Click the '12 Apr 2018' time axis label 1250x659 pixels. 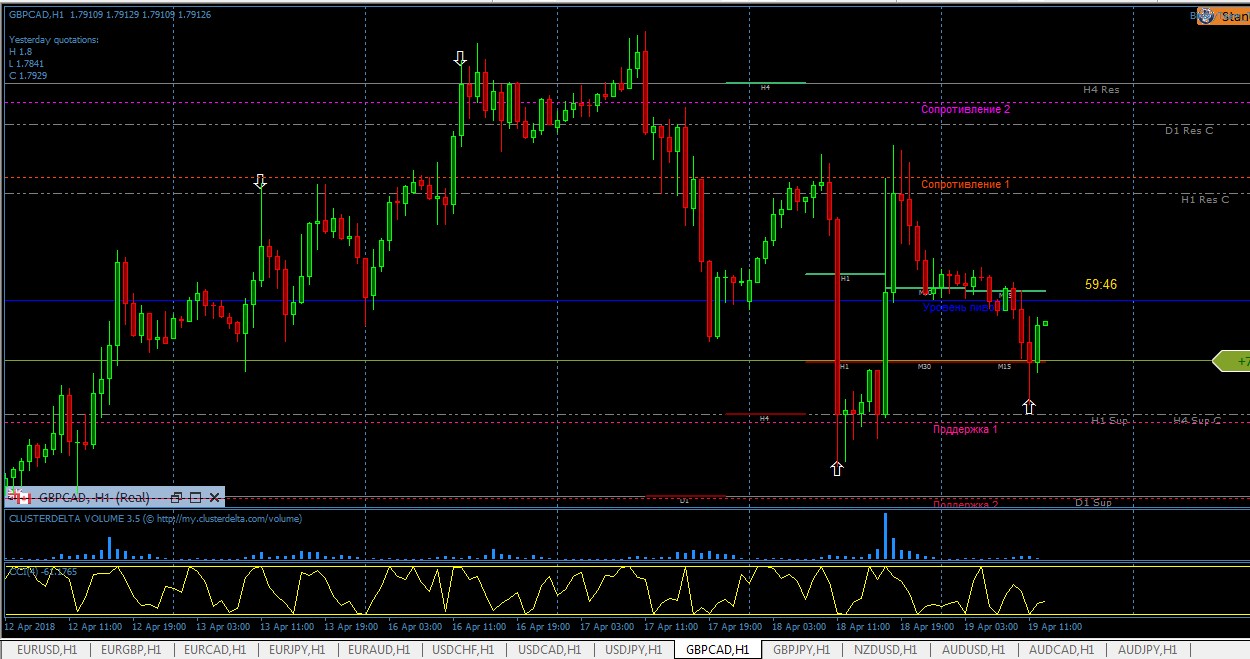tap(28, 627)
